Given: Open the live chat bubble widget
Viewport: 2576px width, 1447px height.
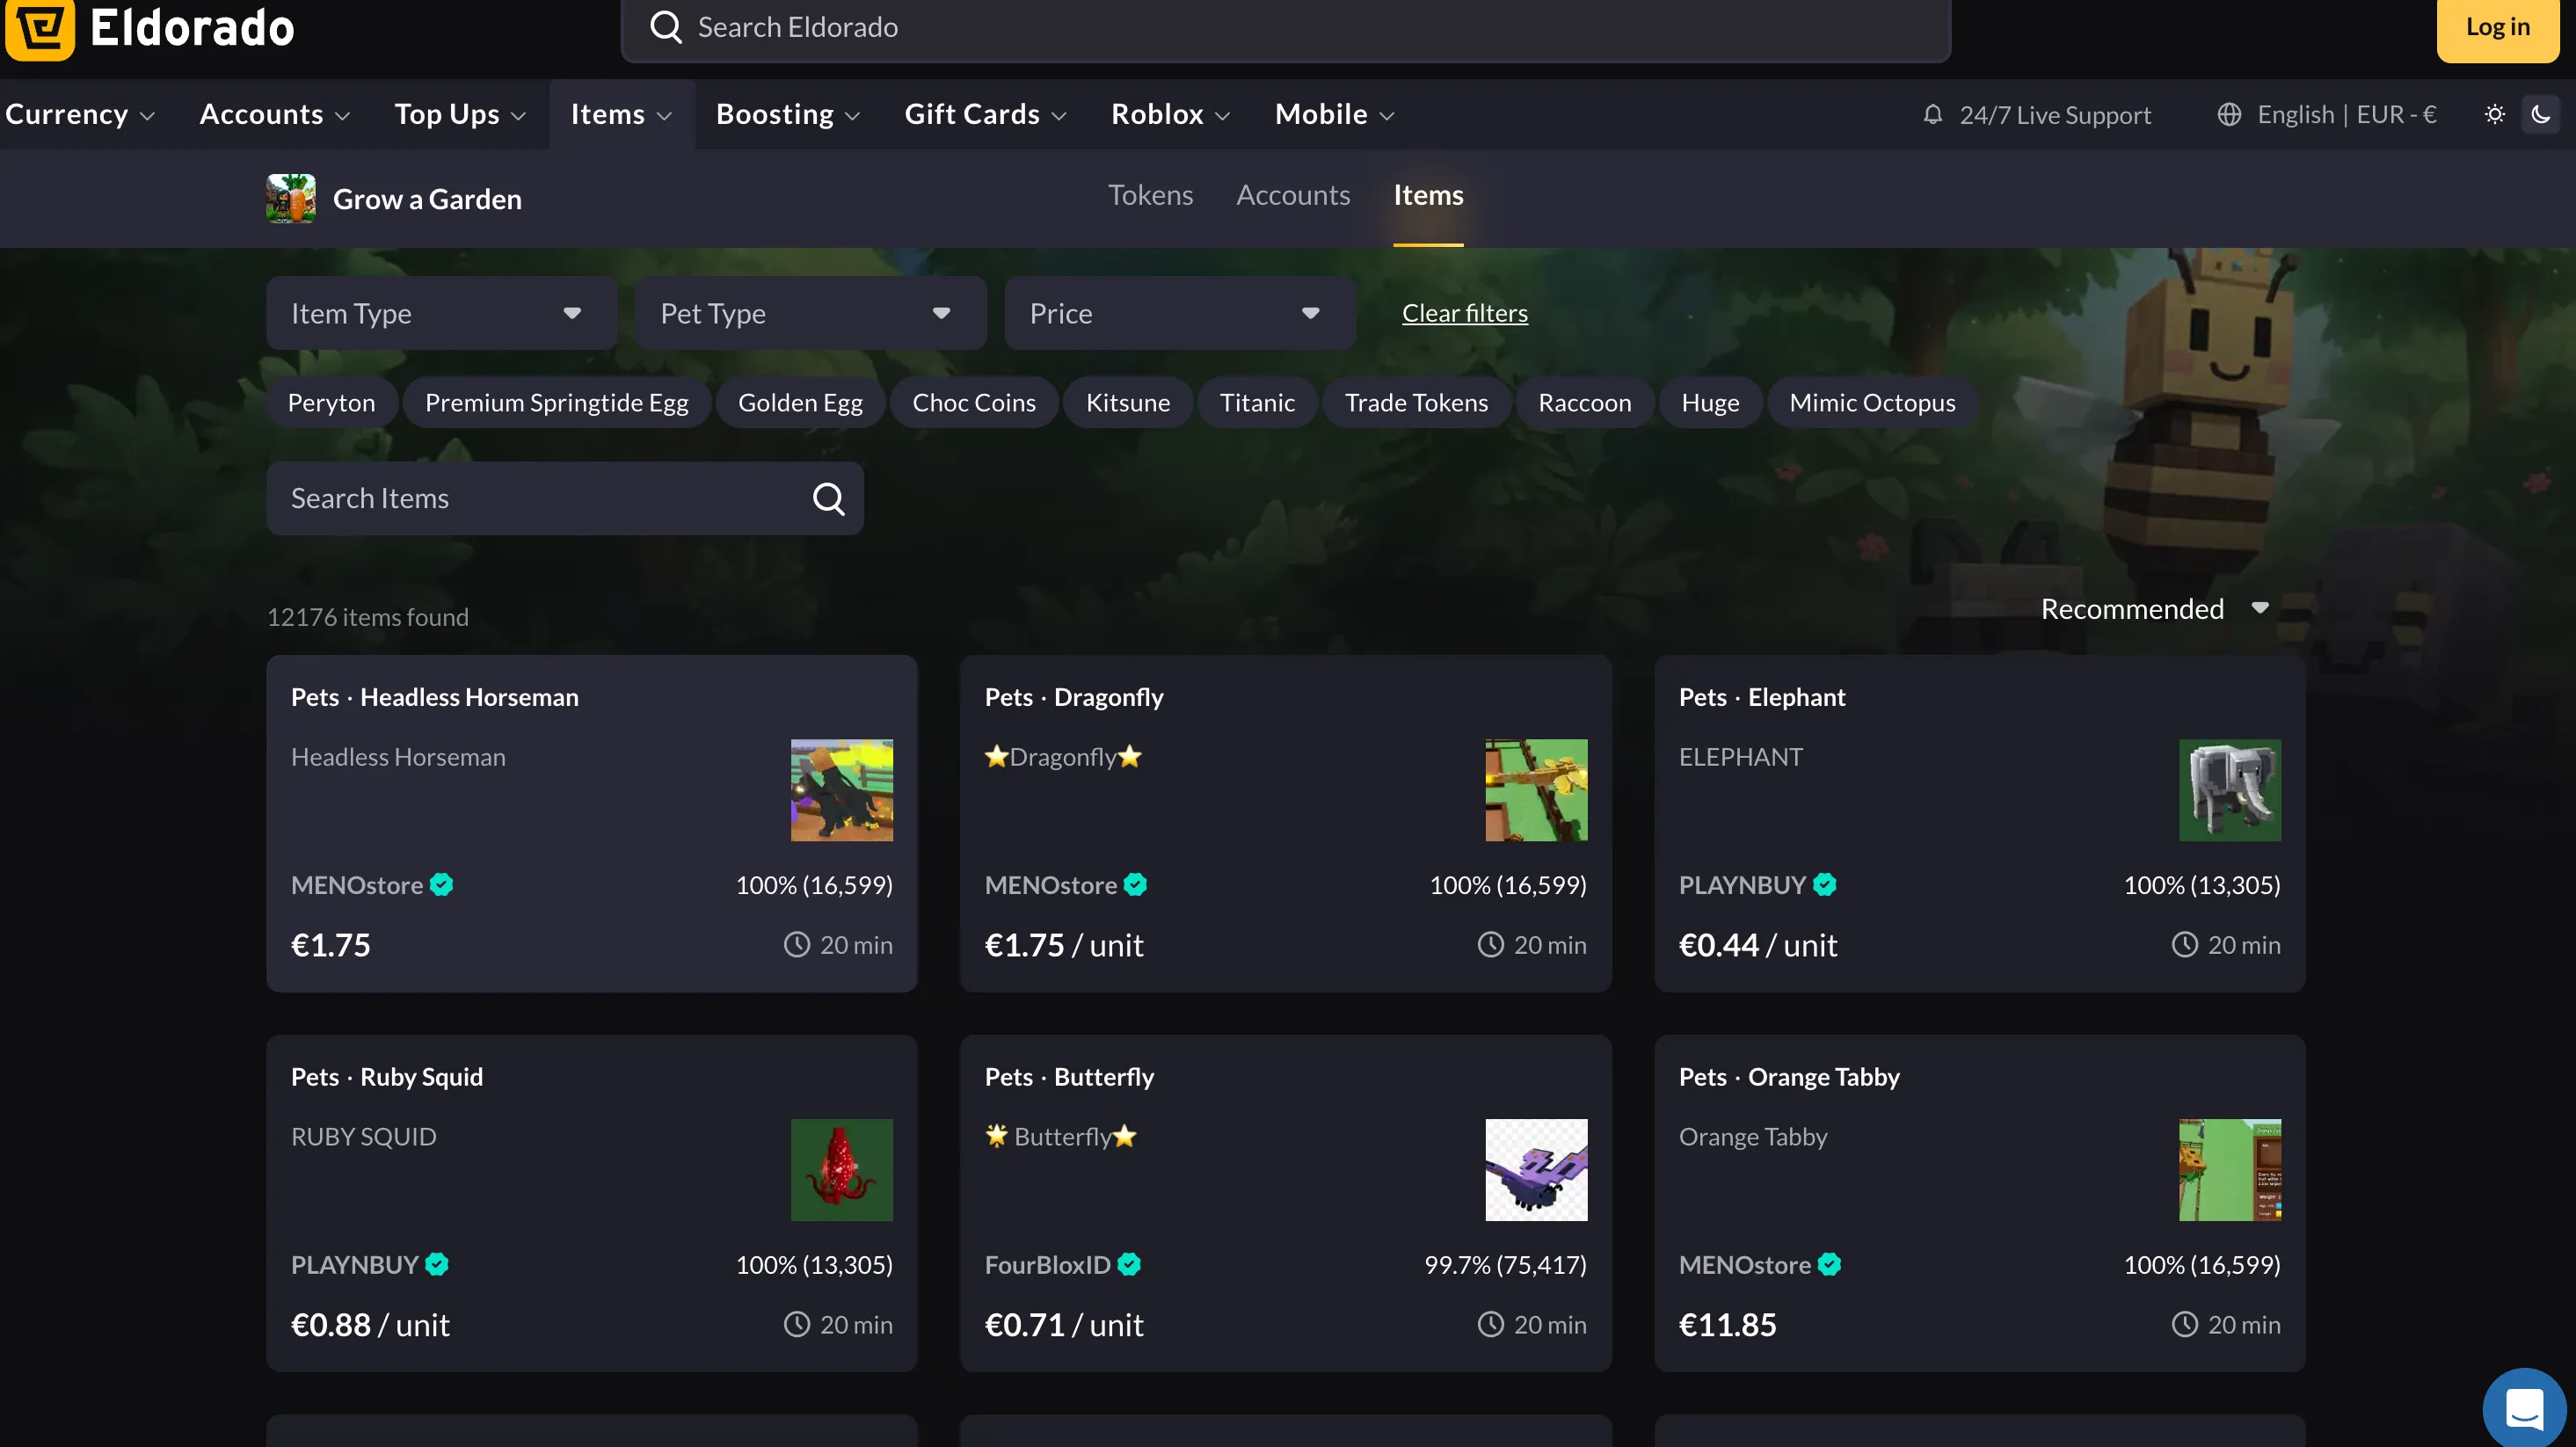Looking at the screenshot, I should 2523,1408.
